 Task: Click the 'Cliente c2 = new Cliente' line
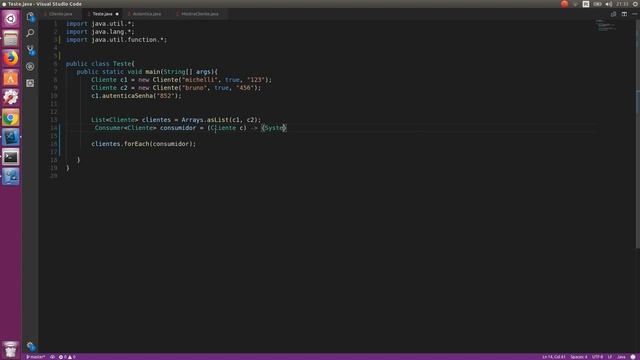point(176,88)
